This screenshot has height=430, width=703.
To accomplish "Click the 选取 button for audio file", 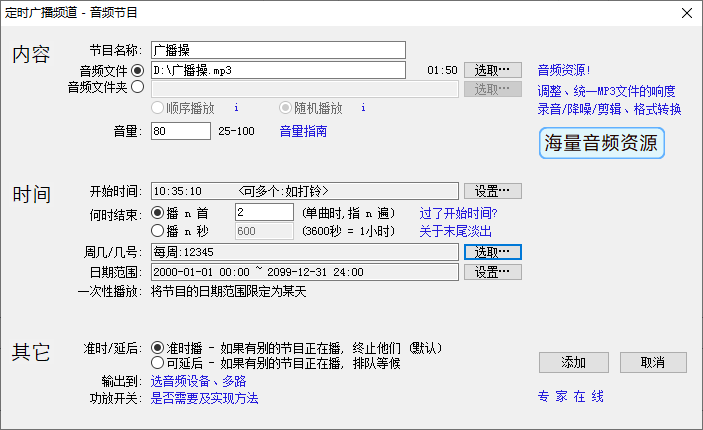I will point(492,70).
